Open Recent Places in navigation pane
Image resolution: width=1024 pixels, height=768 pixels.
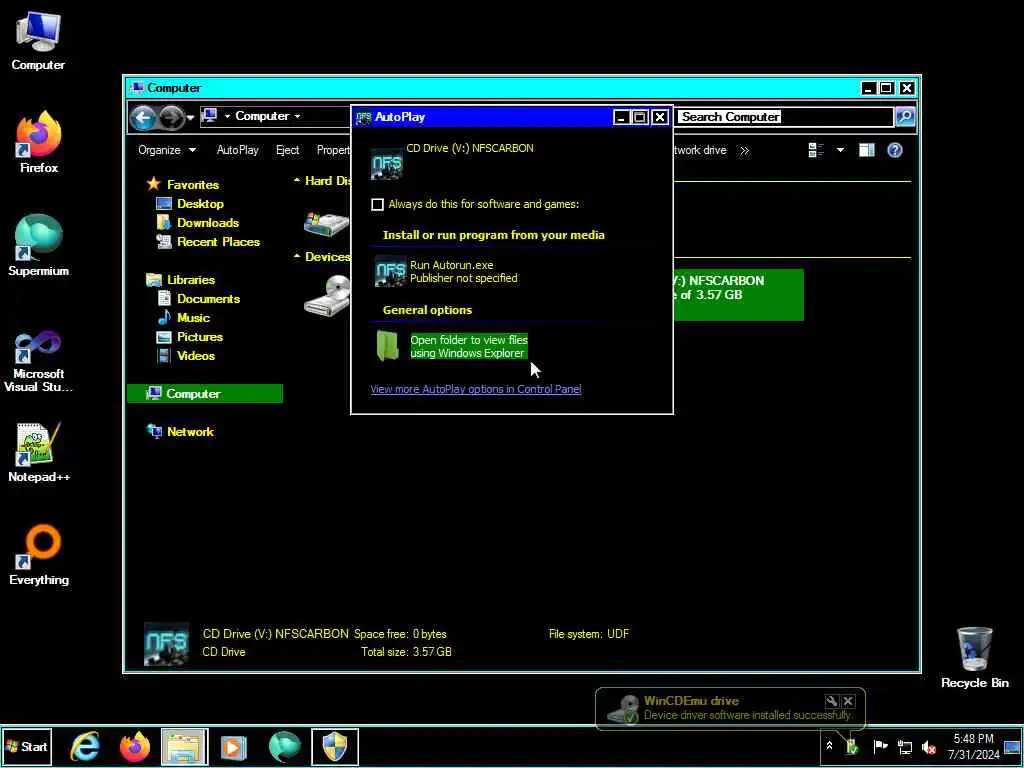pyautogui.click(x=218, y=242)
